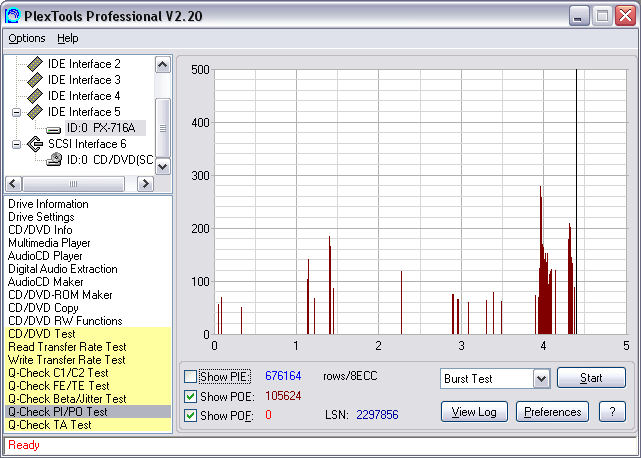Select IDE Interface 2 in the tree
The image size is (641, 458).
click(84, 64)
